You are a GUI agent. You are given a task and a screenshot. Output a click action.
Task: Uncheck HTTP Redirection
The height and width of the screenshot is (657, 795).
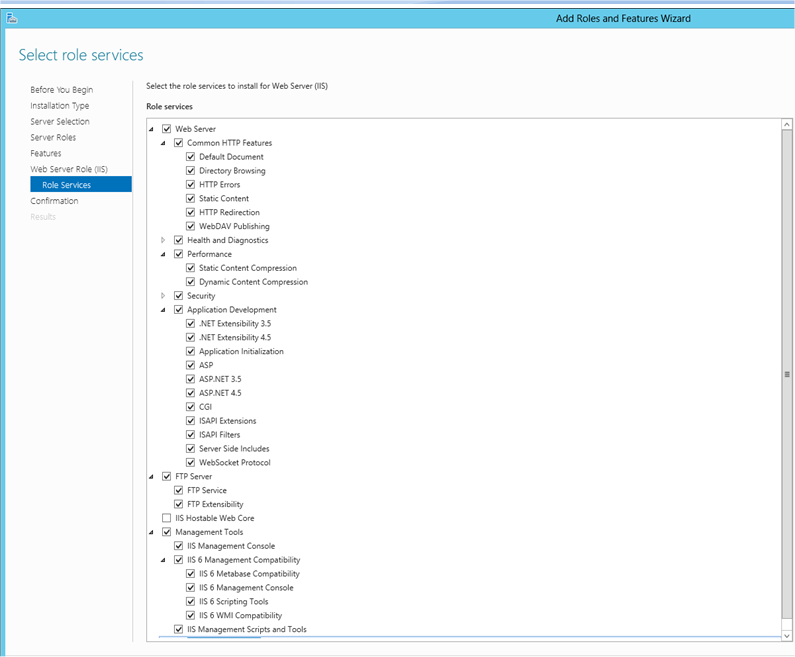click(x=191, y=212)
